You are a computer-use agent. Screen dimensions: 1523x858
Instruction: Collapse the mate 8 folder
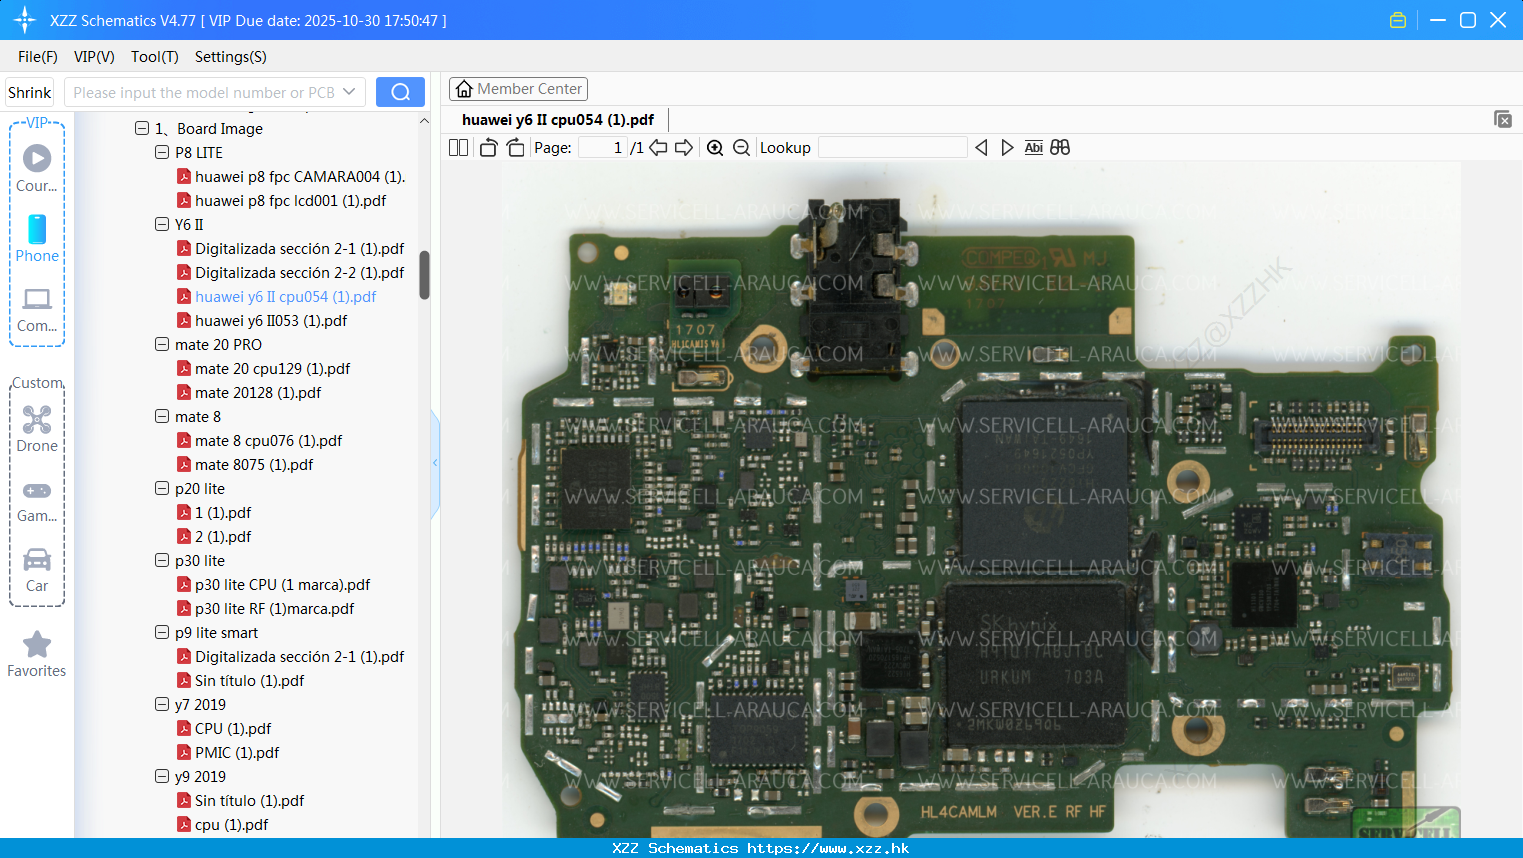(162, 416)
